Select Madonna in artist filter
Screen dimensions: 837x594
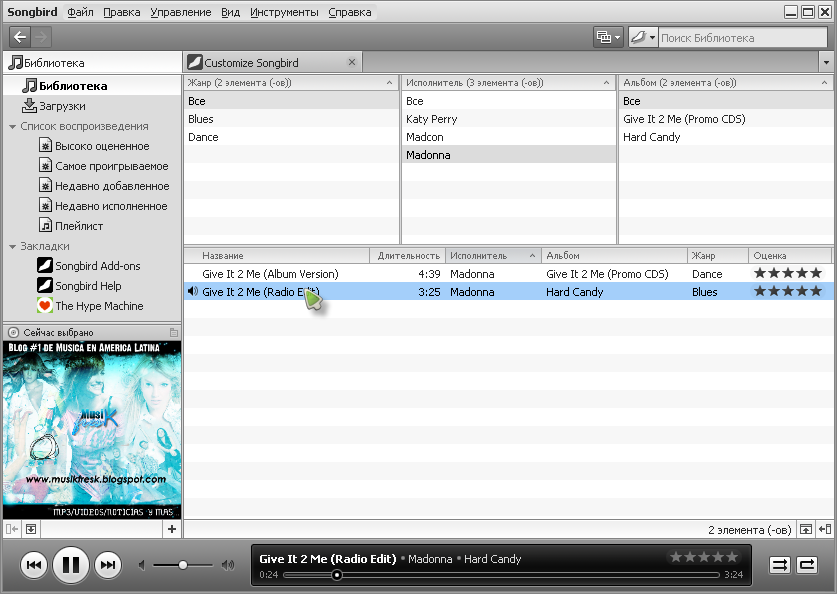pyautogui.click(x=509, y=155)
